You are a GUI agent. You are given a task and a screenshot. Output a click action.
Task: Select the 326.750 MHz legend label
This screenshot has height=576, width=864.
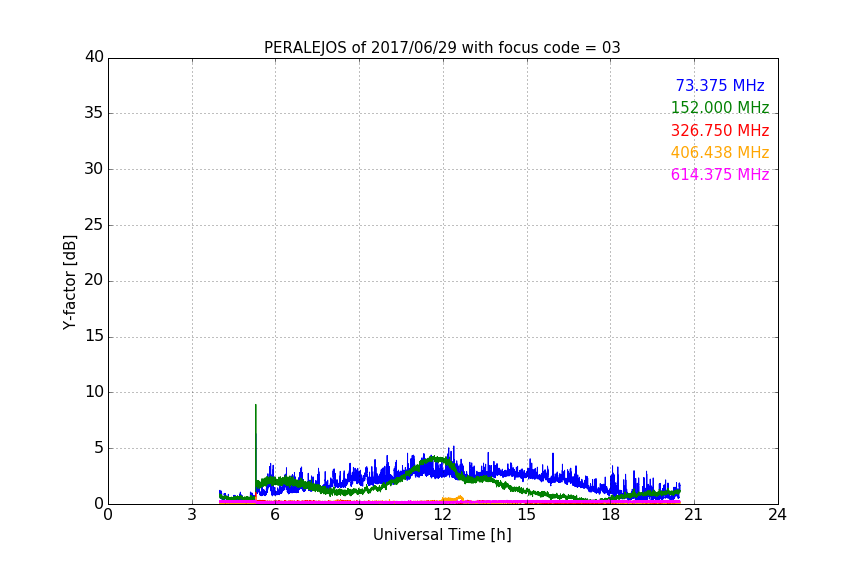720,130
